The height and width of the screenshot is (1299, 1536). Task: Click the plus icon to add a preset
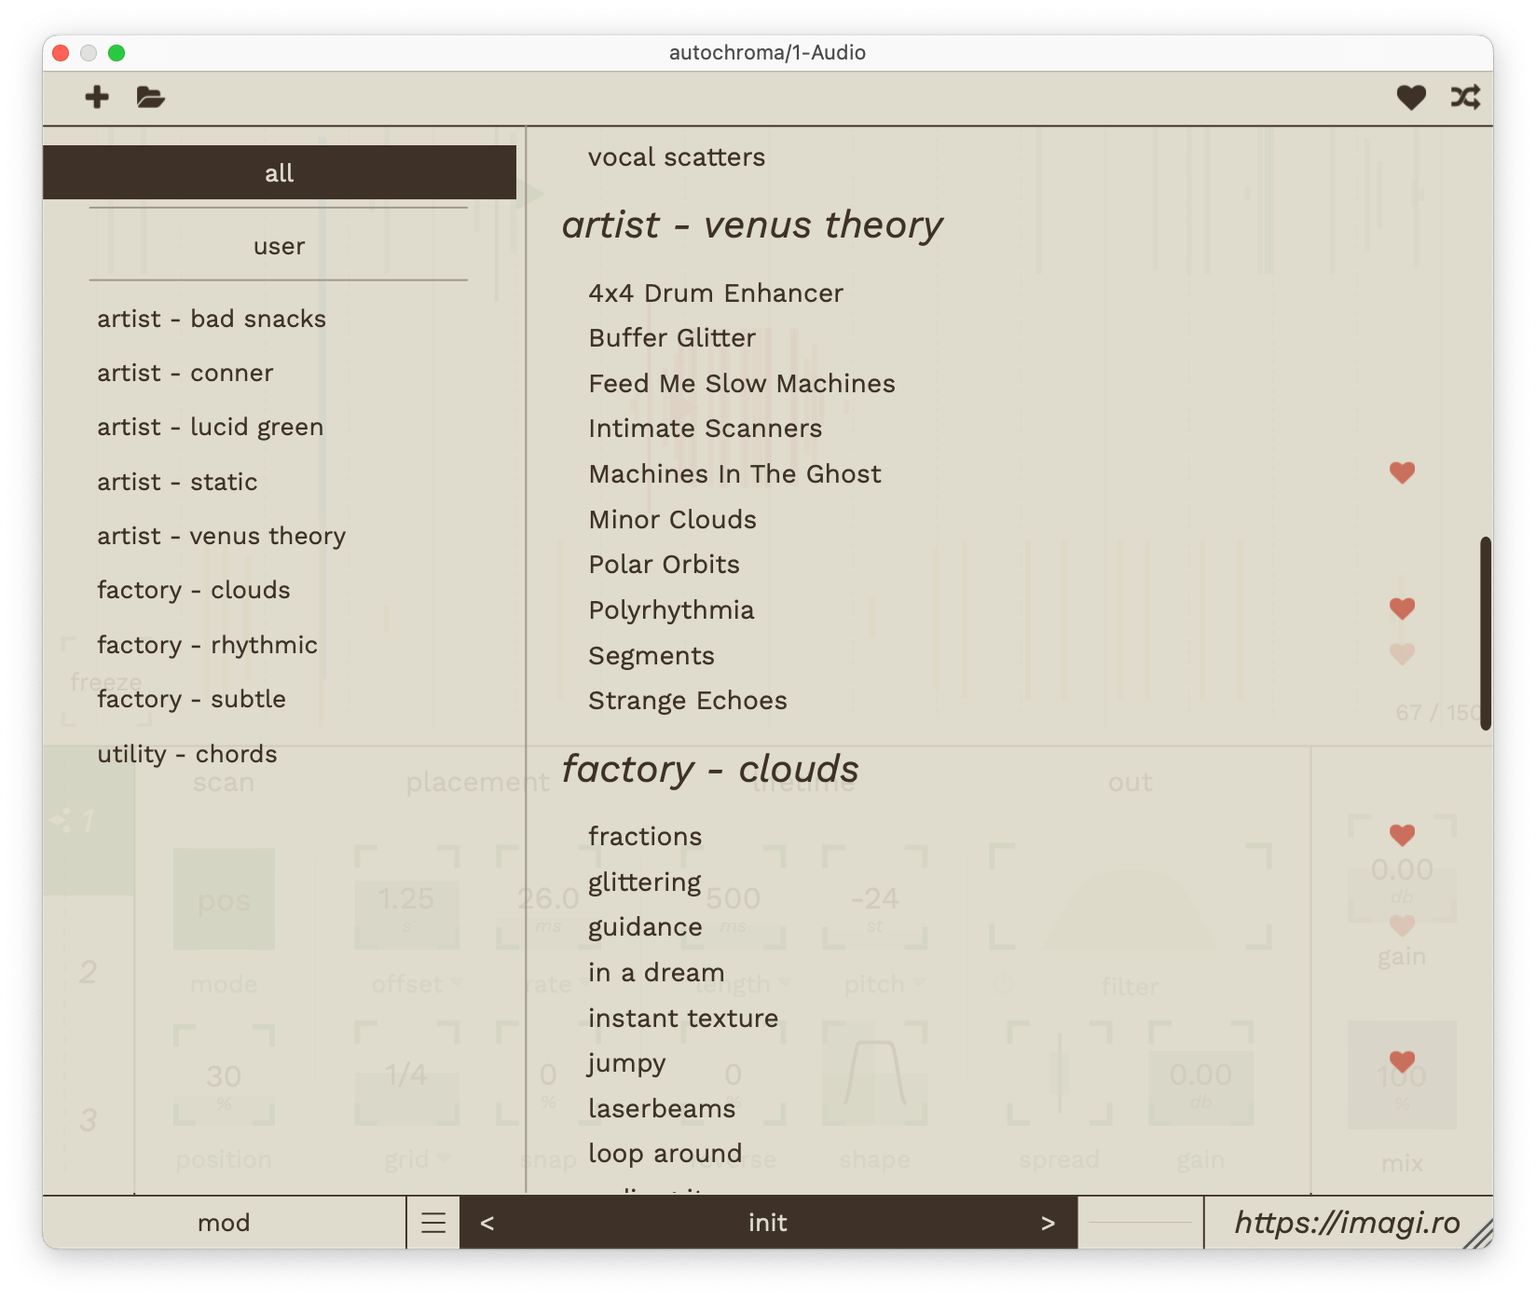pyautogui.click(x=97, y=97)
